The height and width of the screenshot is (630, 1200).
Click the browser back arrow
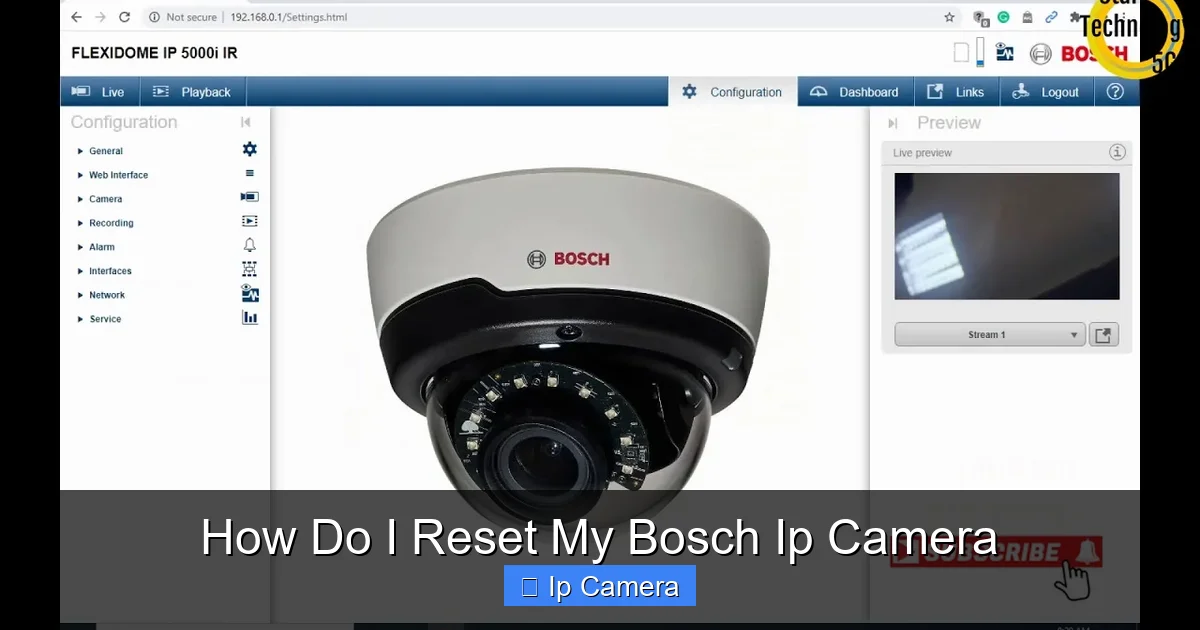pos(76,17)
